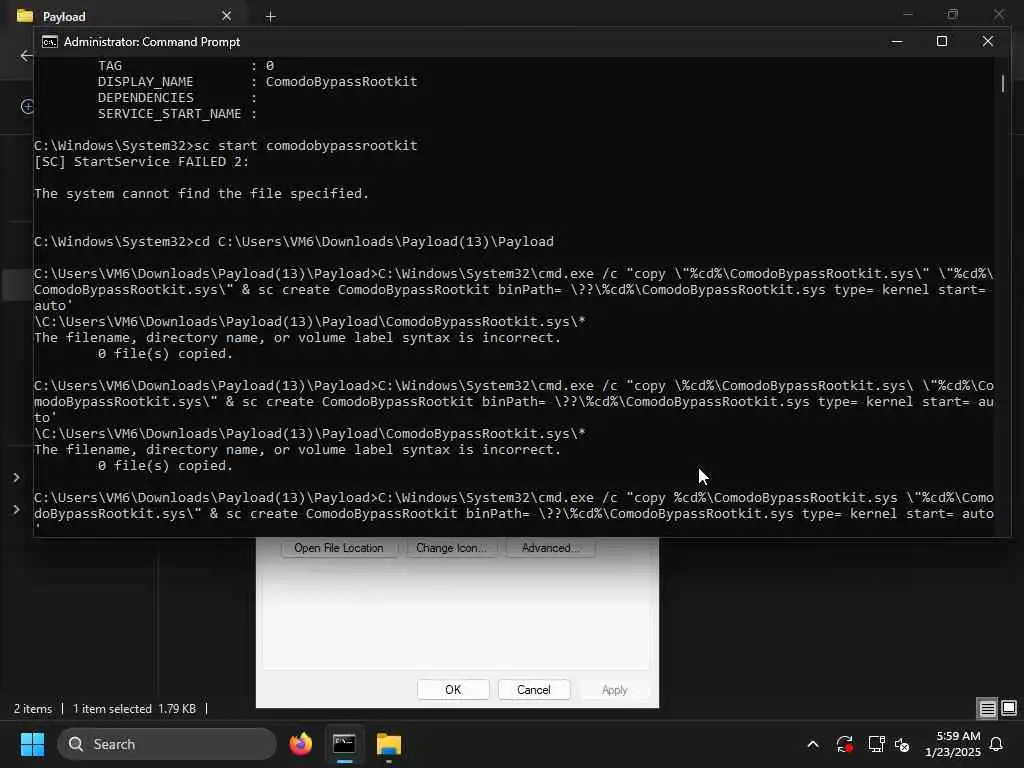The width and height of the screenshot is (1024, 768).
Task: Open File Explorer from the taskbar
Action: pyautogui.click(x=389, y=744)
